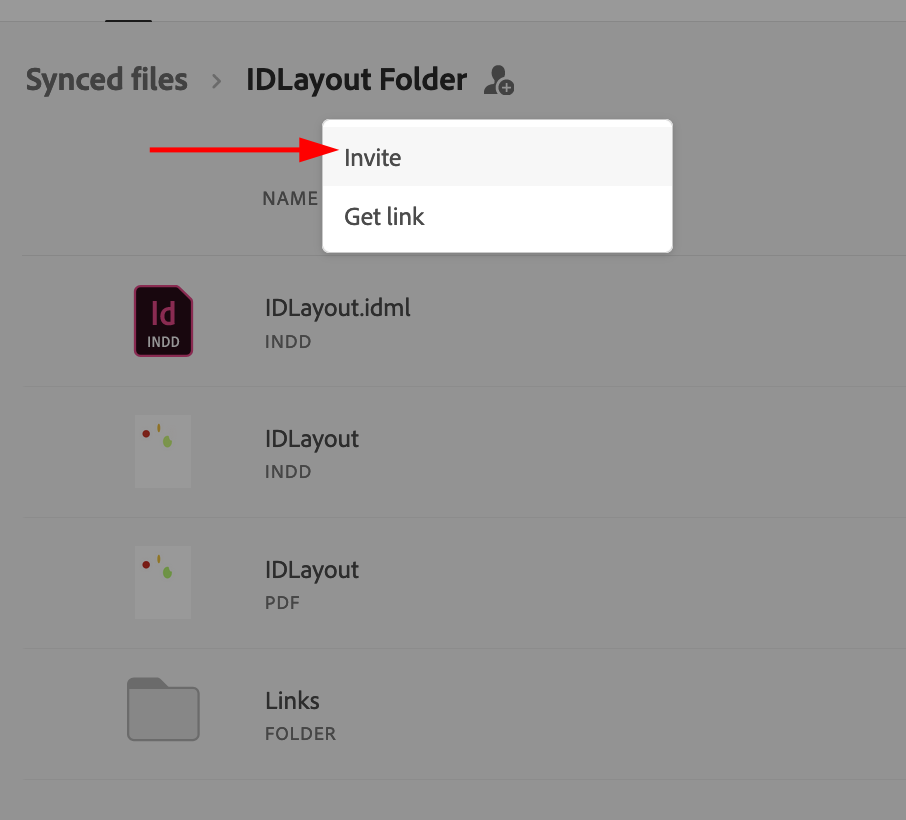Click the FOLDER label under Links
Viewport: 906px width, 820px height.
click(300, 733)
